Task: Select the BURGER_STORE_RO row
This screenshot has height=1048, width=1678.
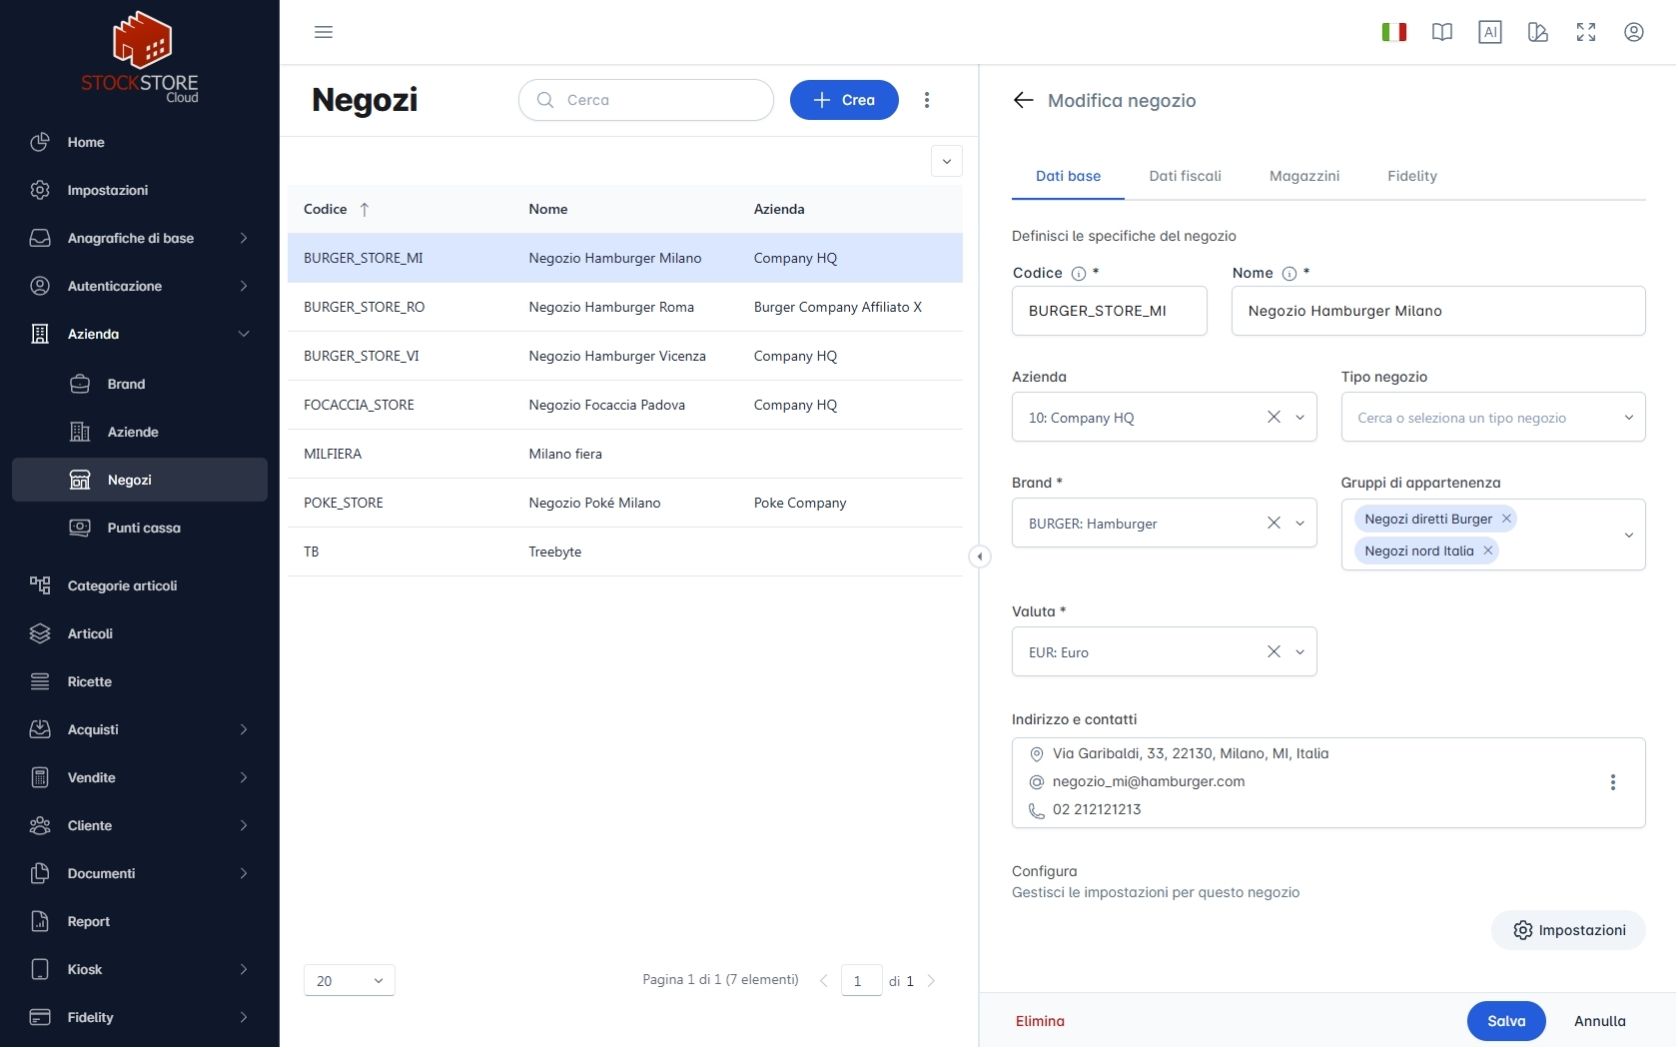Action: 625,307
